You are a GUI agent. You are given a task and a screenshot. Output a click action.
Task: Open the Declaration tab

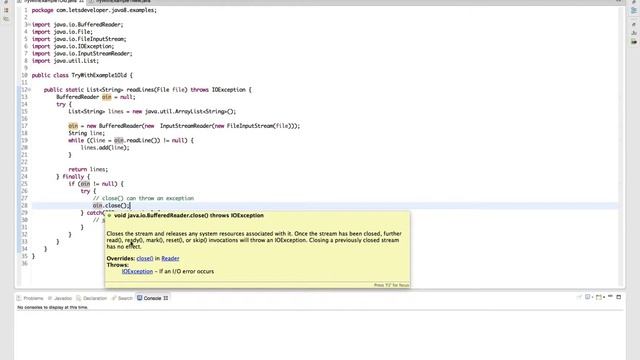tap(91, 298)
